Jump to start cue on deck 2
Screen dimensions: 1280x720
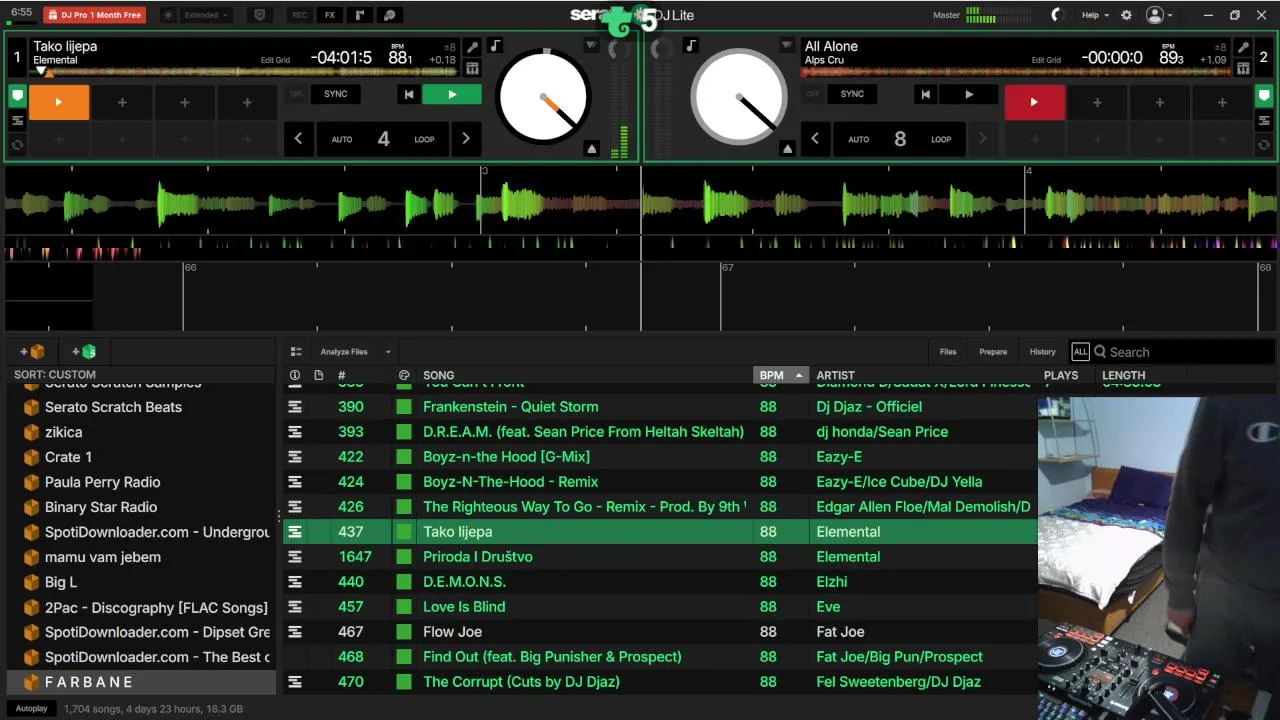click(926, 94)
